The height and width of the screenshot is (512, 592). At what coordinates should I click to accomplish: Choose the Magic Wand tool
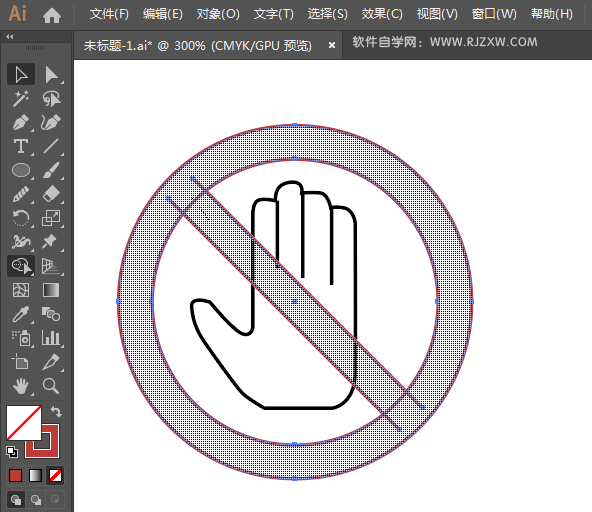(21, 98)
